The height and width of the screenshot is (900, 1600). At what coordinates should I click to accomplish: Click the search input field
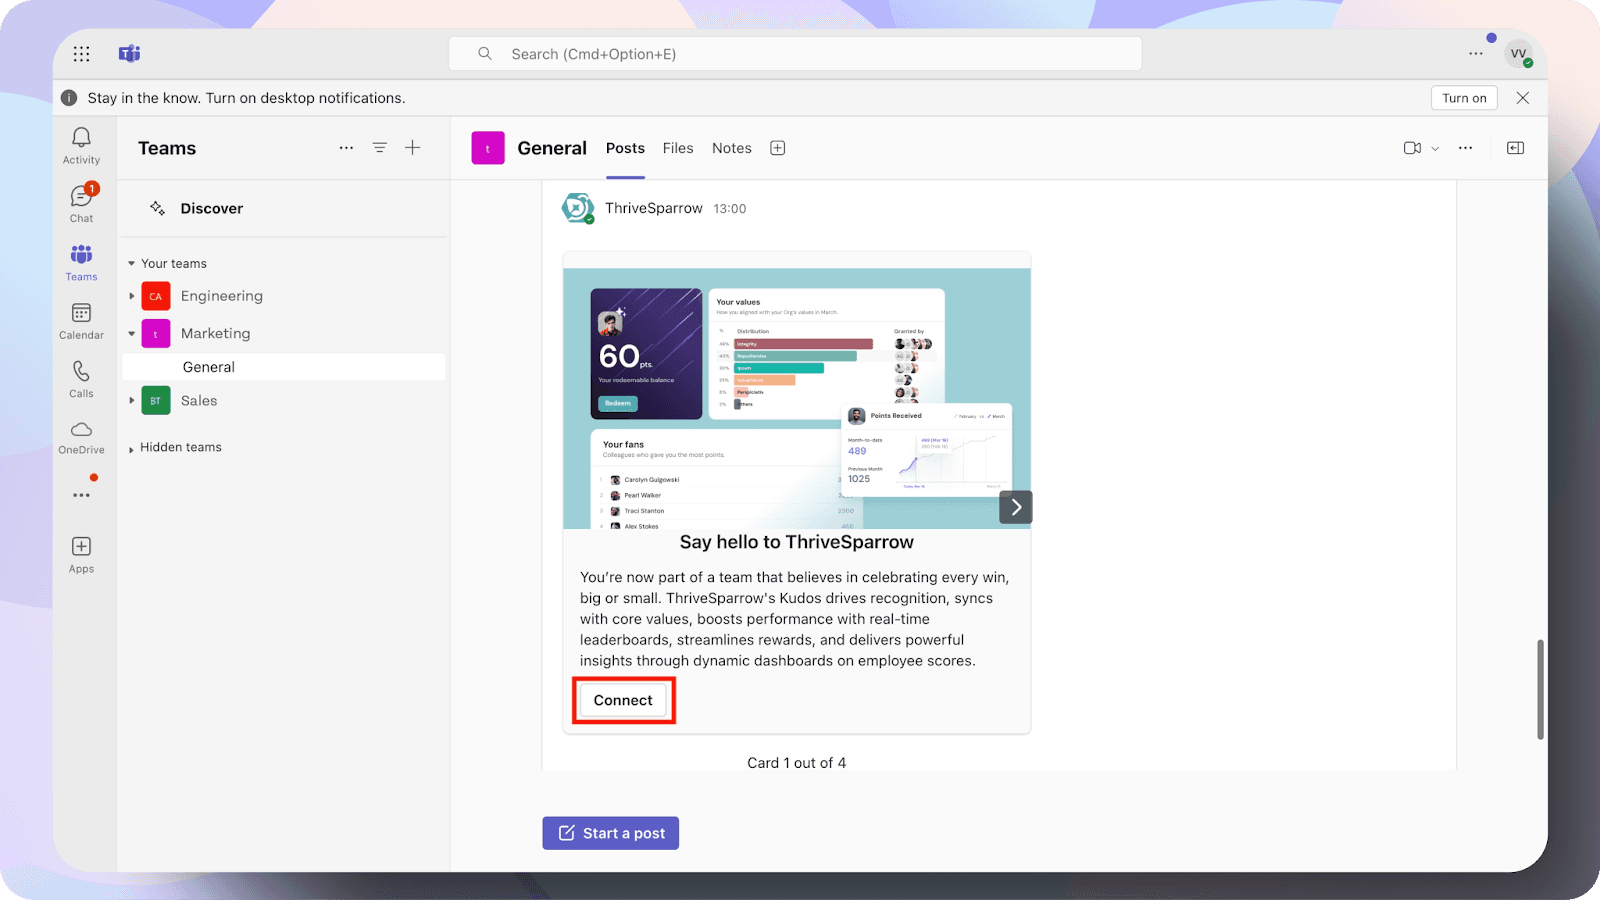tap(795, 54)
